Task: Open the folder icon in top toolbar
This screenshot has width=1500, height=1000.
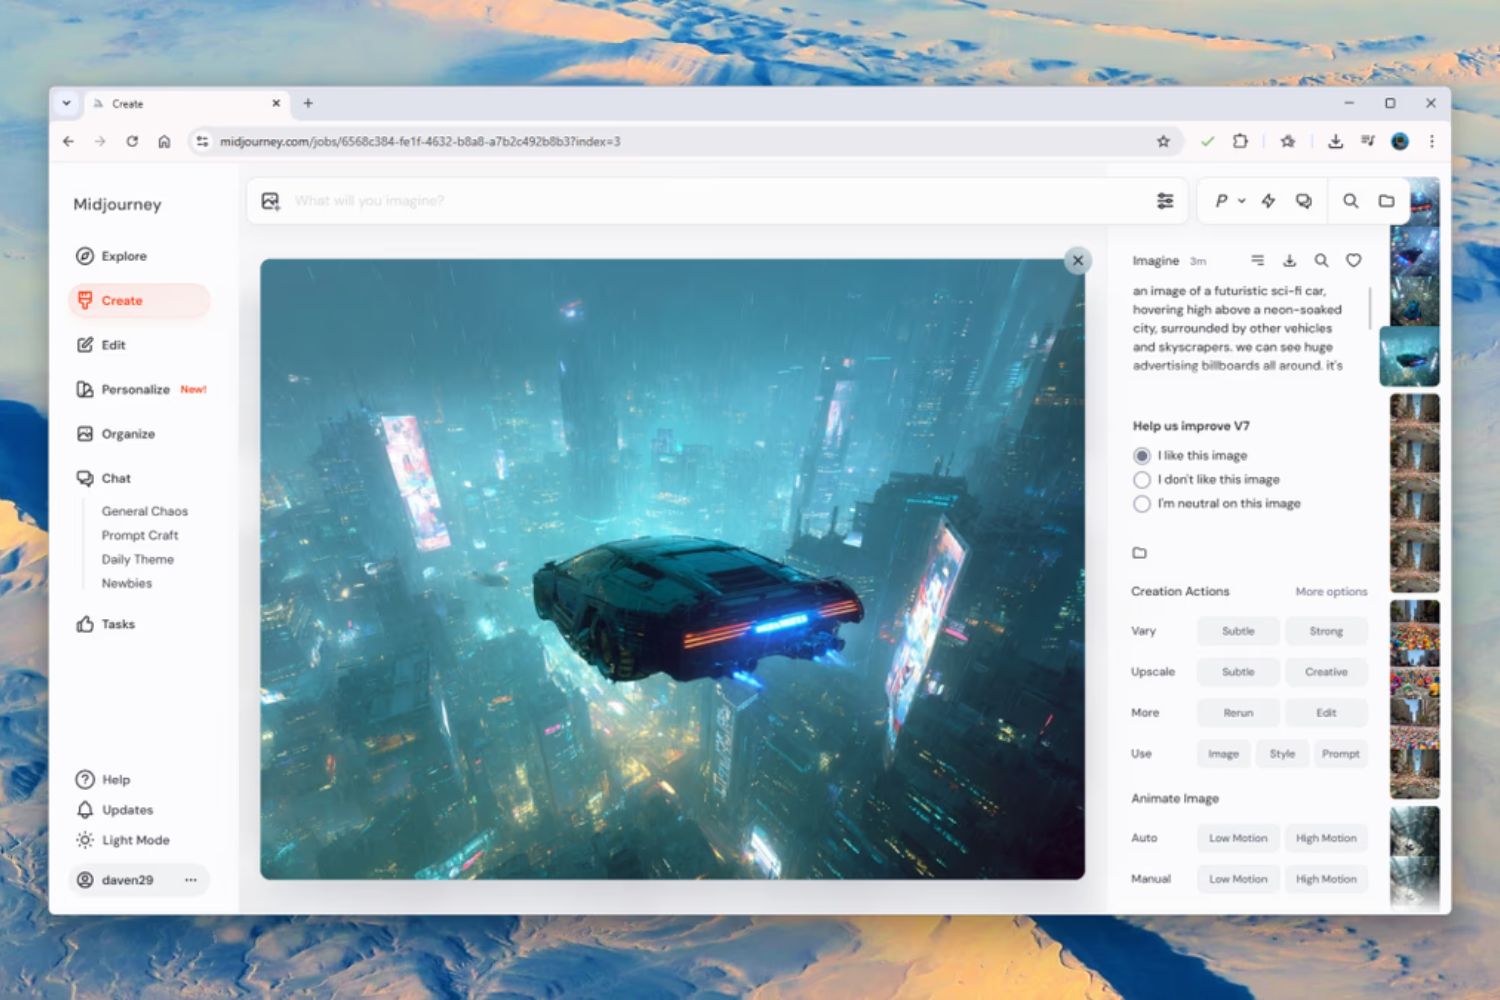Action: [x=1386, y=201]
